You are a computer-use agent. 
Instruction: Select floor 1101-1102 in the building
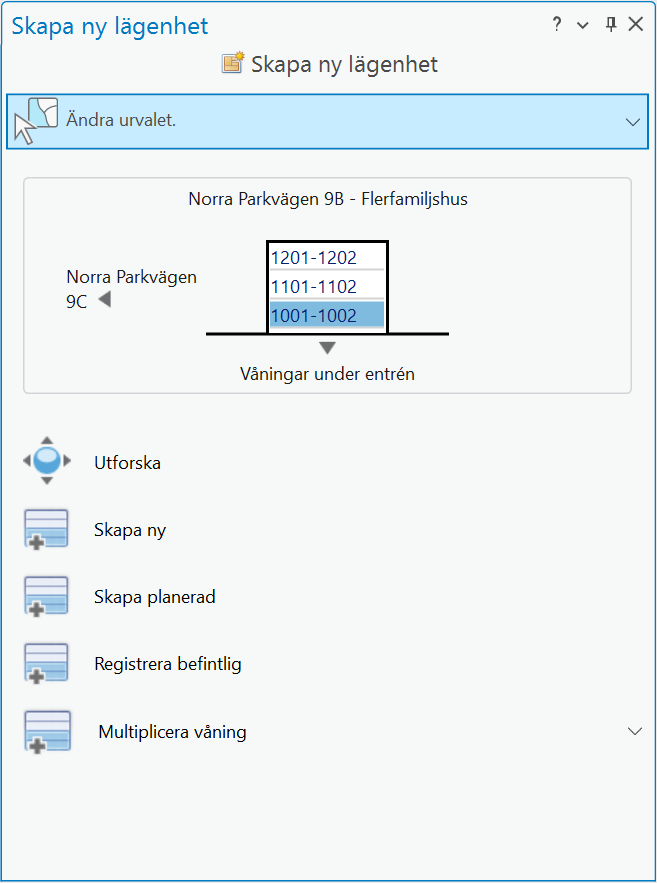tap(327, 286)
